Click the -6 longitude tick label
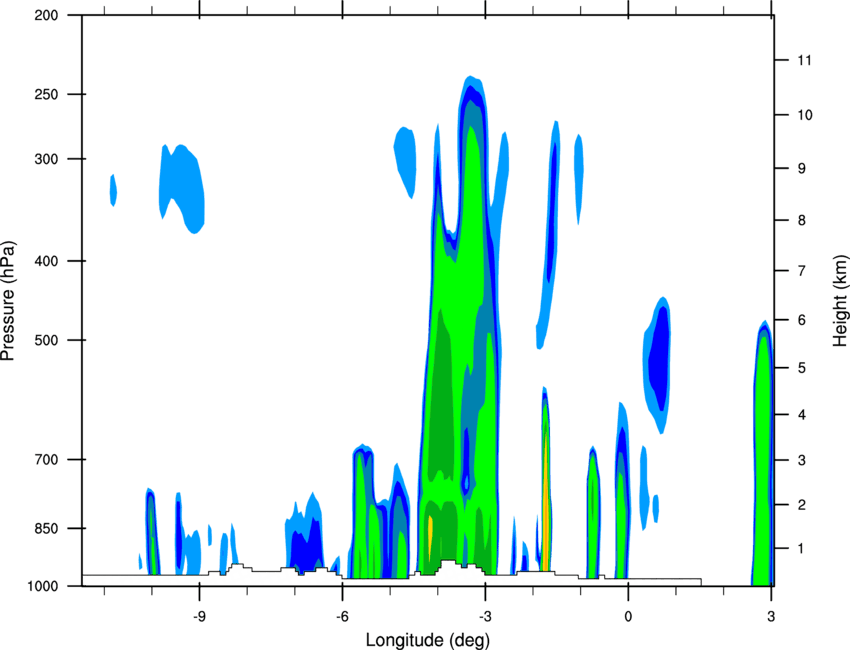The image size is (850, 650). [x=342, y=617]
